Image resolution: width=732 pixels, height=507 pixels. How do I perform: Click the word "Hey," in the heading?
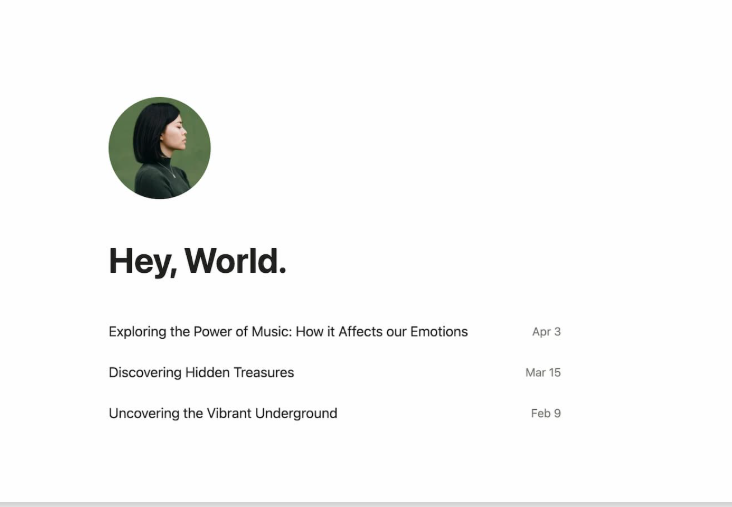point(143,261)
